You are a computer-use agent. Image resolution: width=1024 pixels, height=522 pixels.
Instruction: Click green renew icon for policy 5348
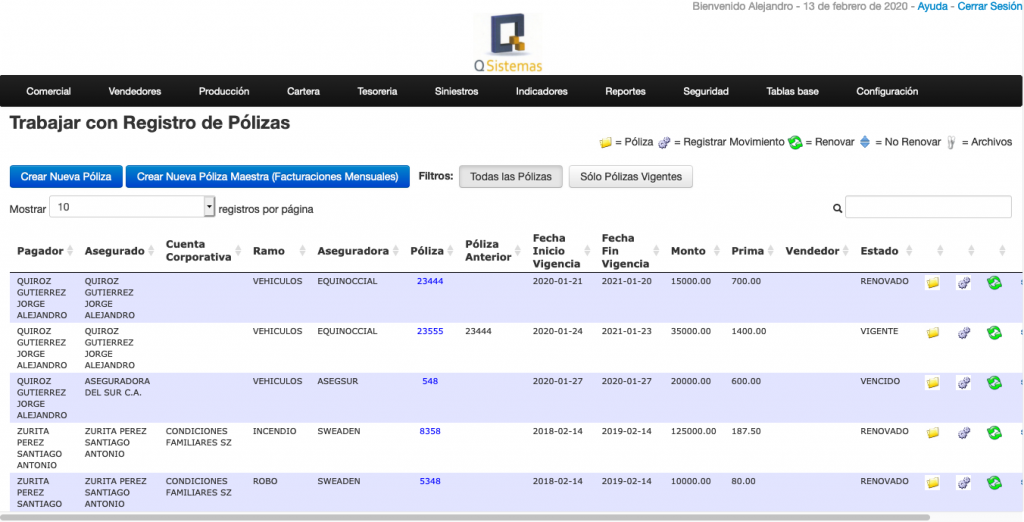[994, 482]
